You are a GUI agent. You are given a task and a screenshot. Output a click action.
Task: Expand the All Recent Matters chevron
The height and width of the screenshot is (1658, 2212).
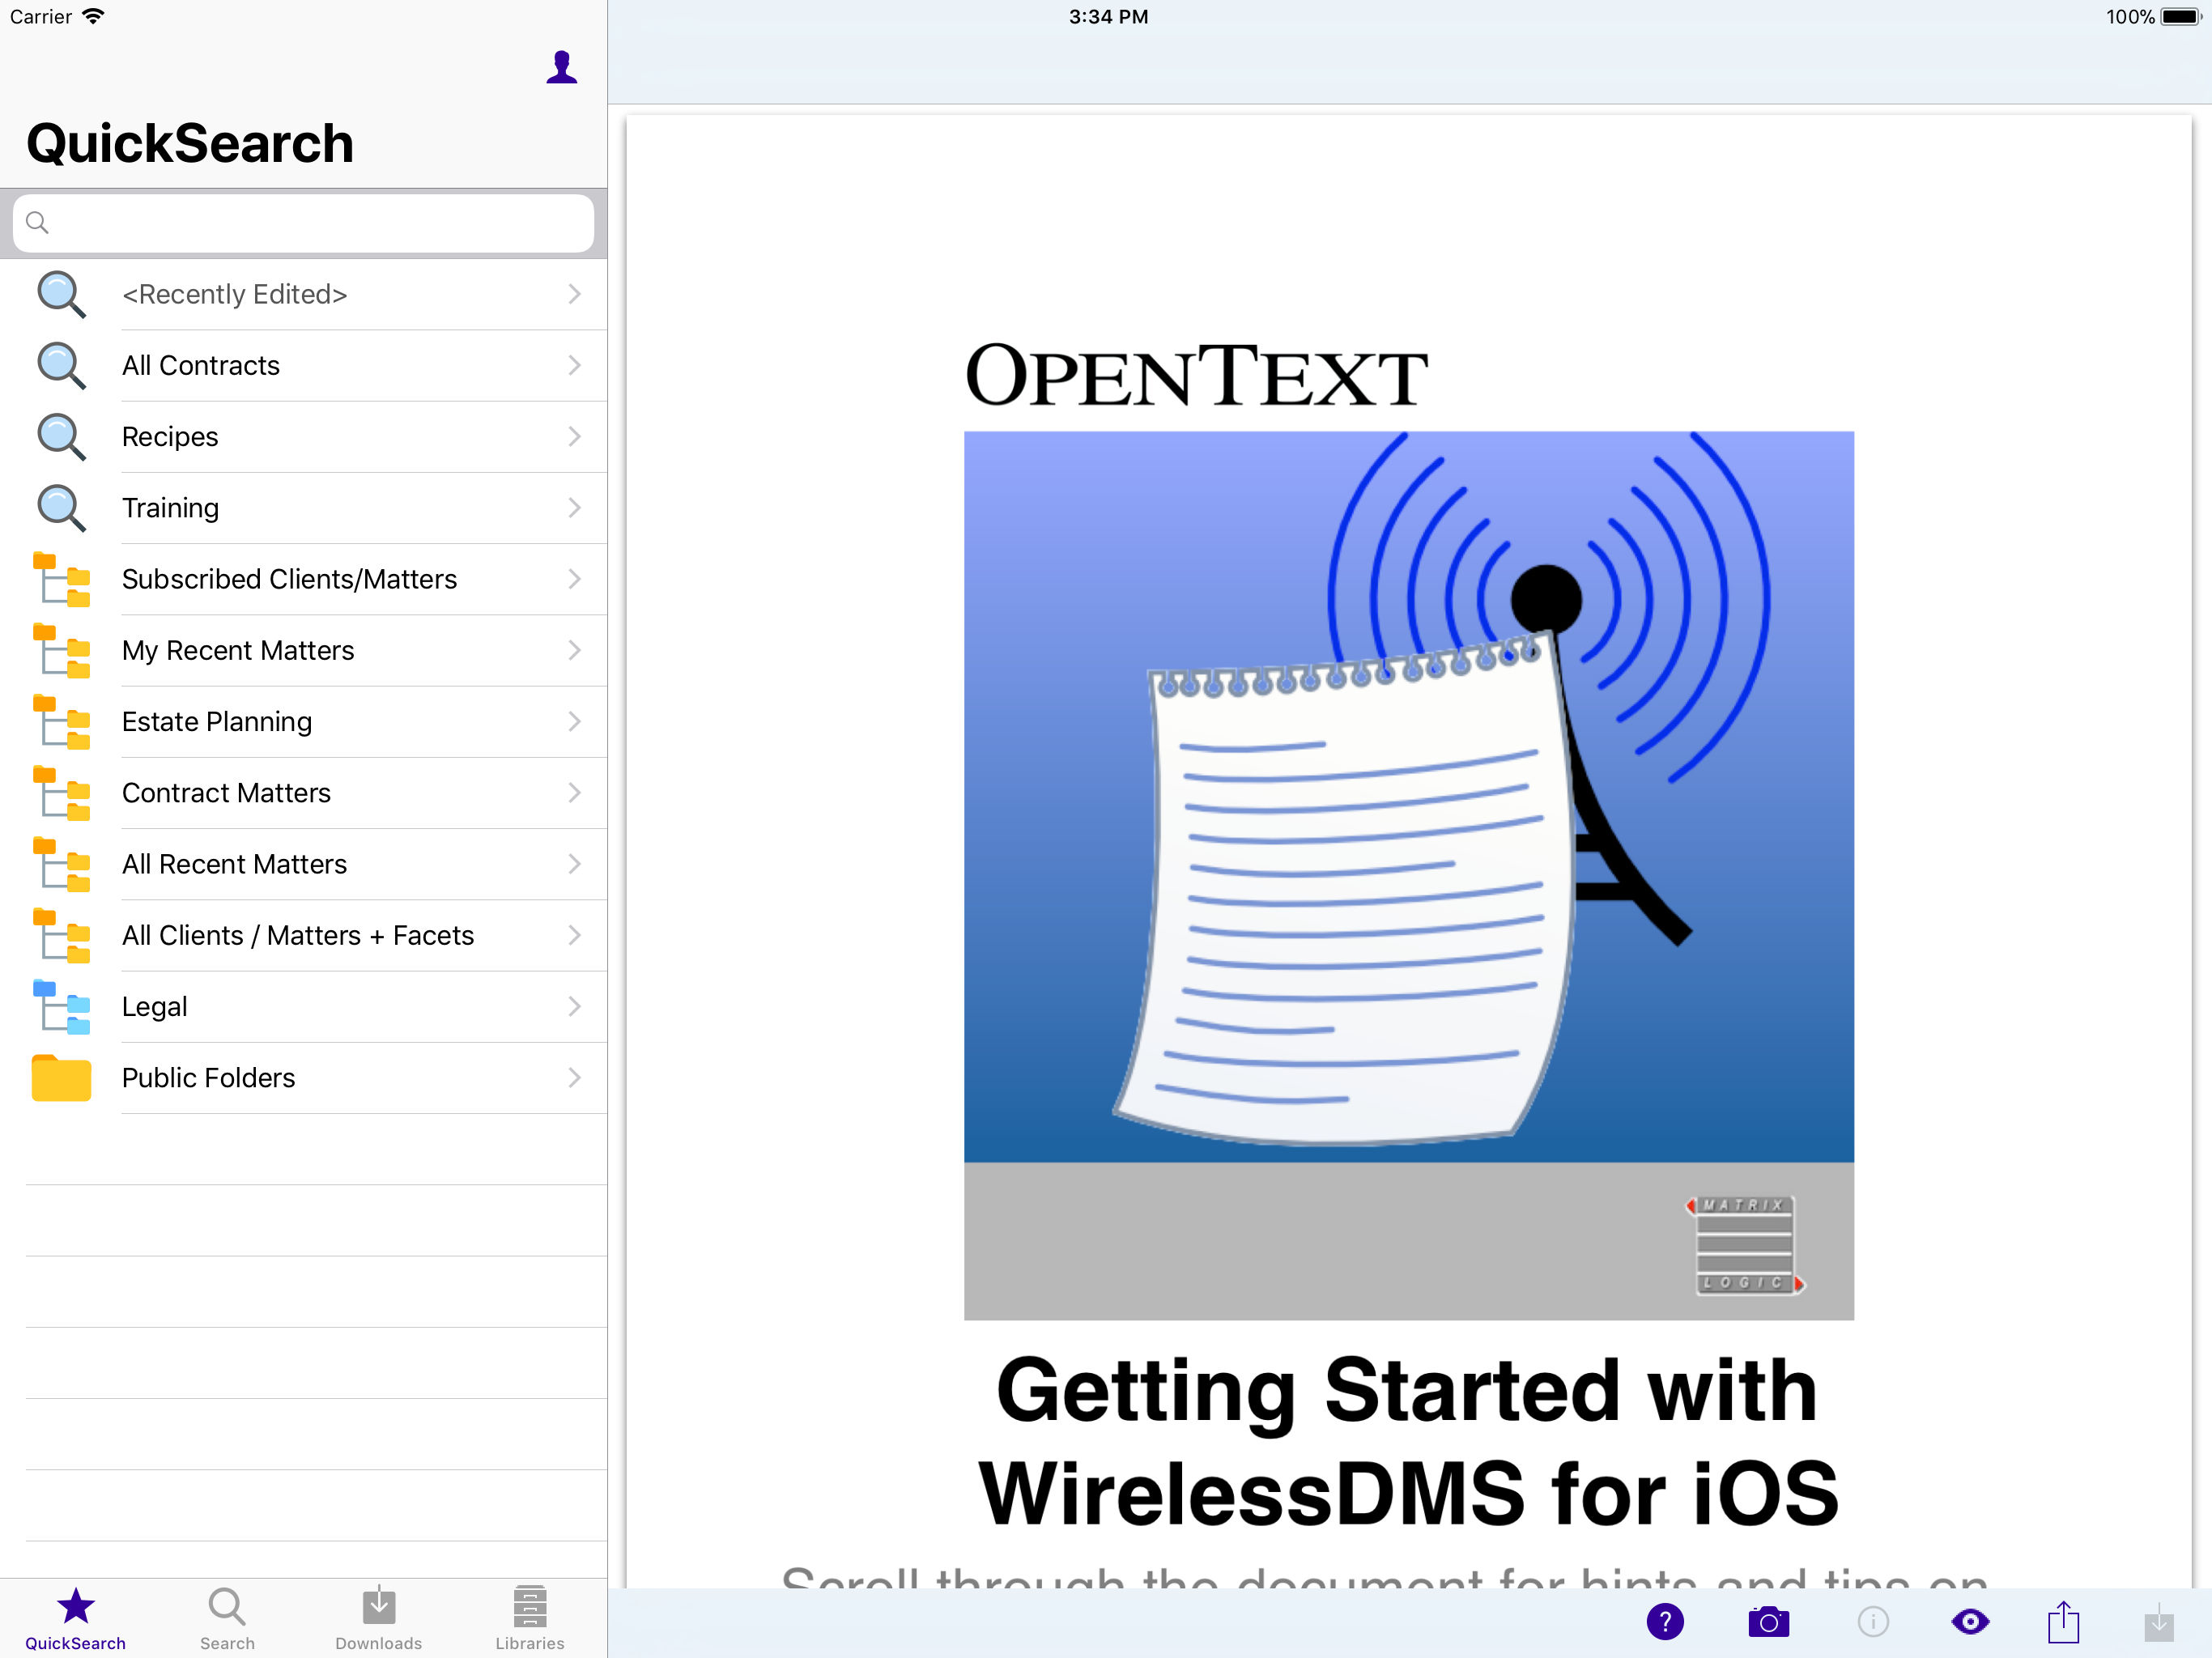[x=574, y=863]
